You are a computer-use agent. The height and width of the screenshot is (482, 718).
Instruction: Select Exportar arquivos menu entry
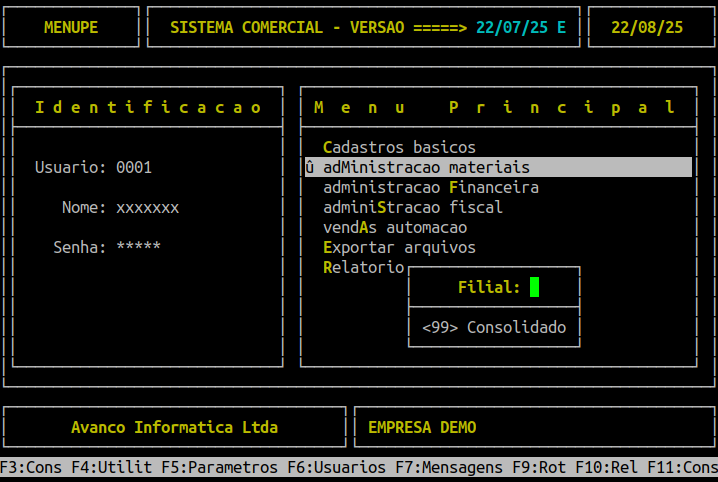point(399,248)
